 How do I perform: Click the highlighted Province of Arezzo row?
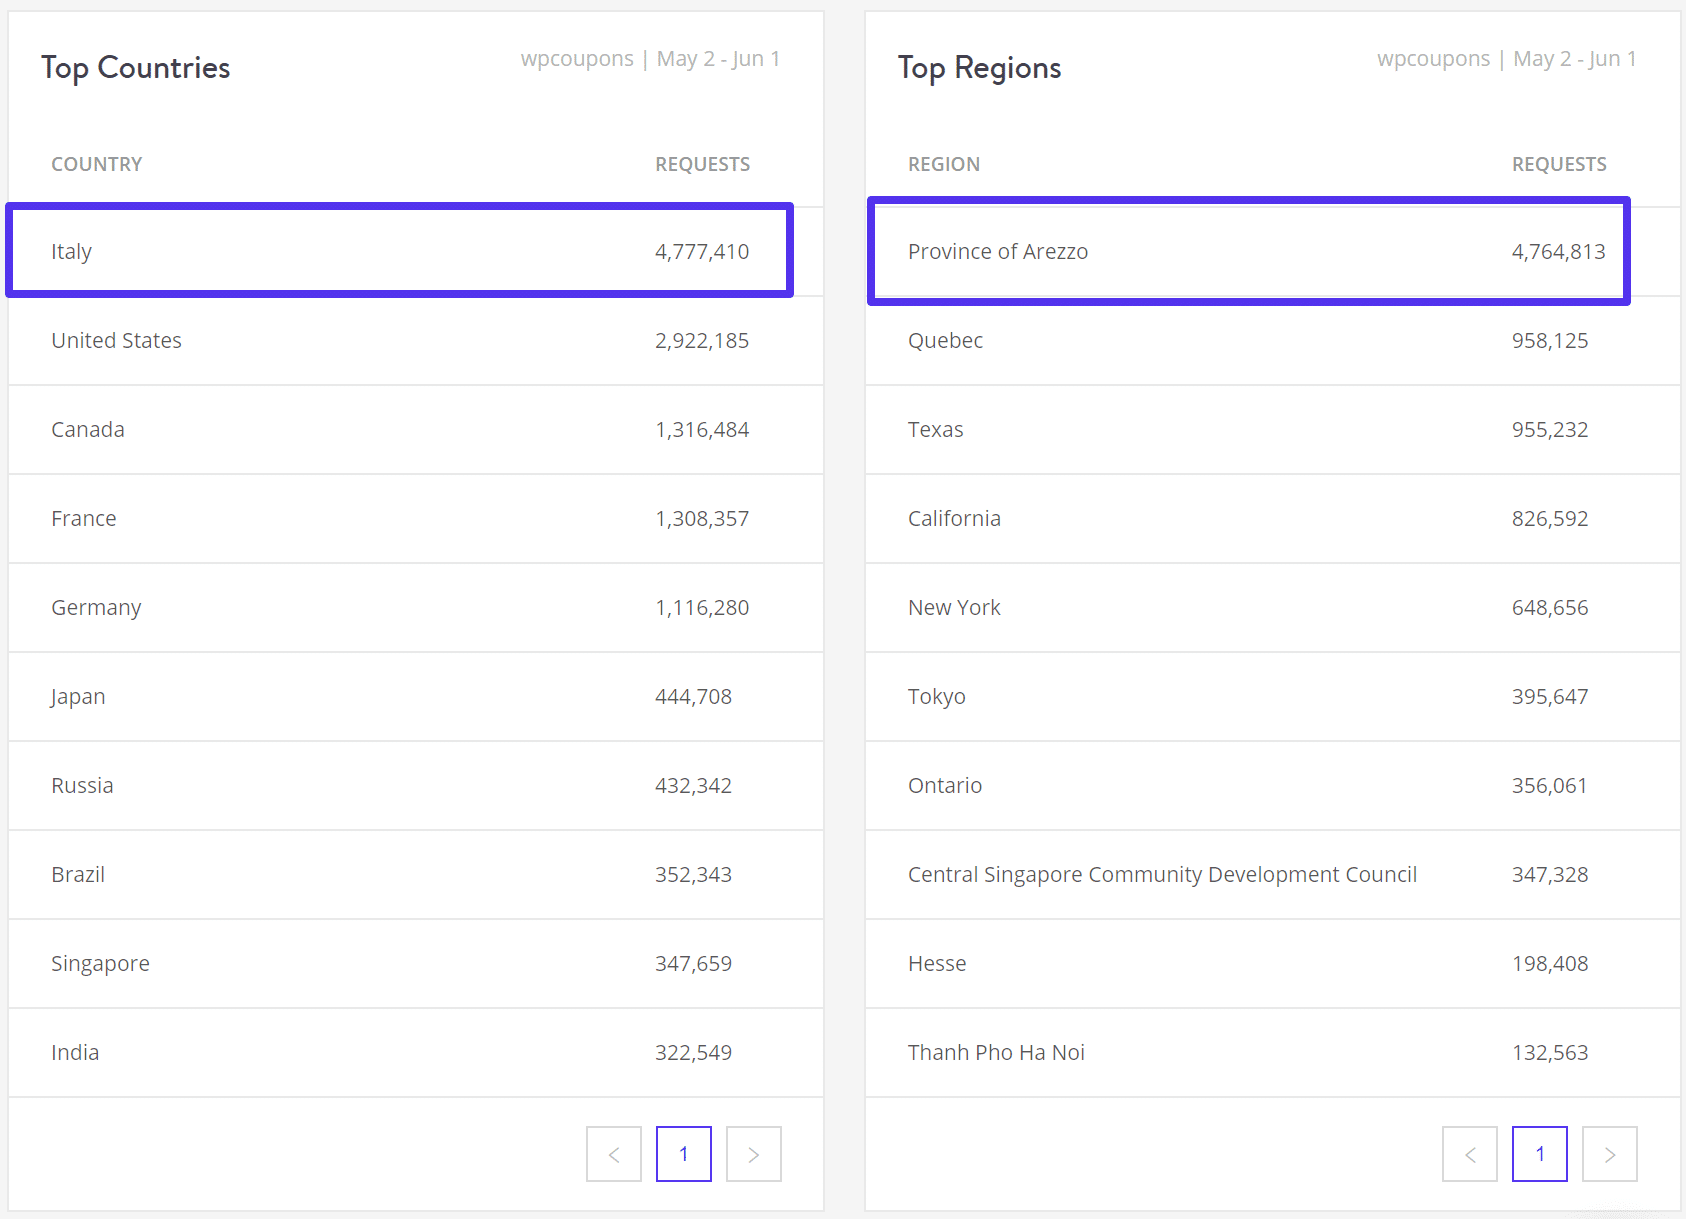(x=1248, y=251)
